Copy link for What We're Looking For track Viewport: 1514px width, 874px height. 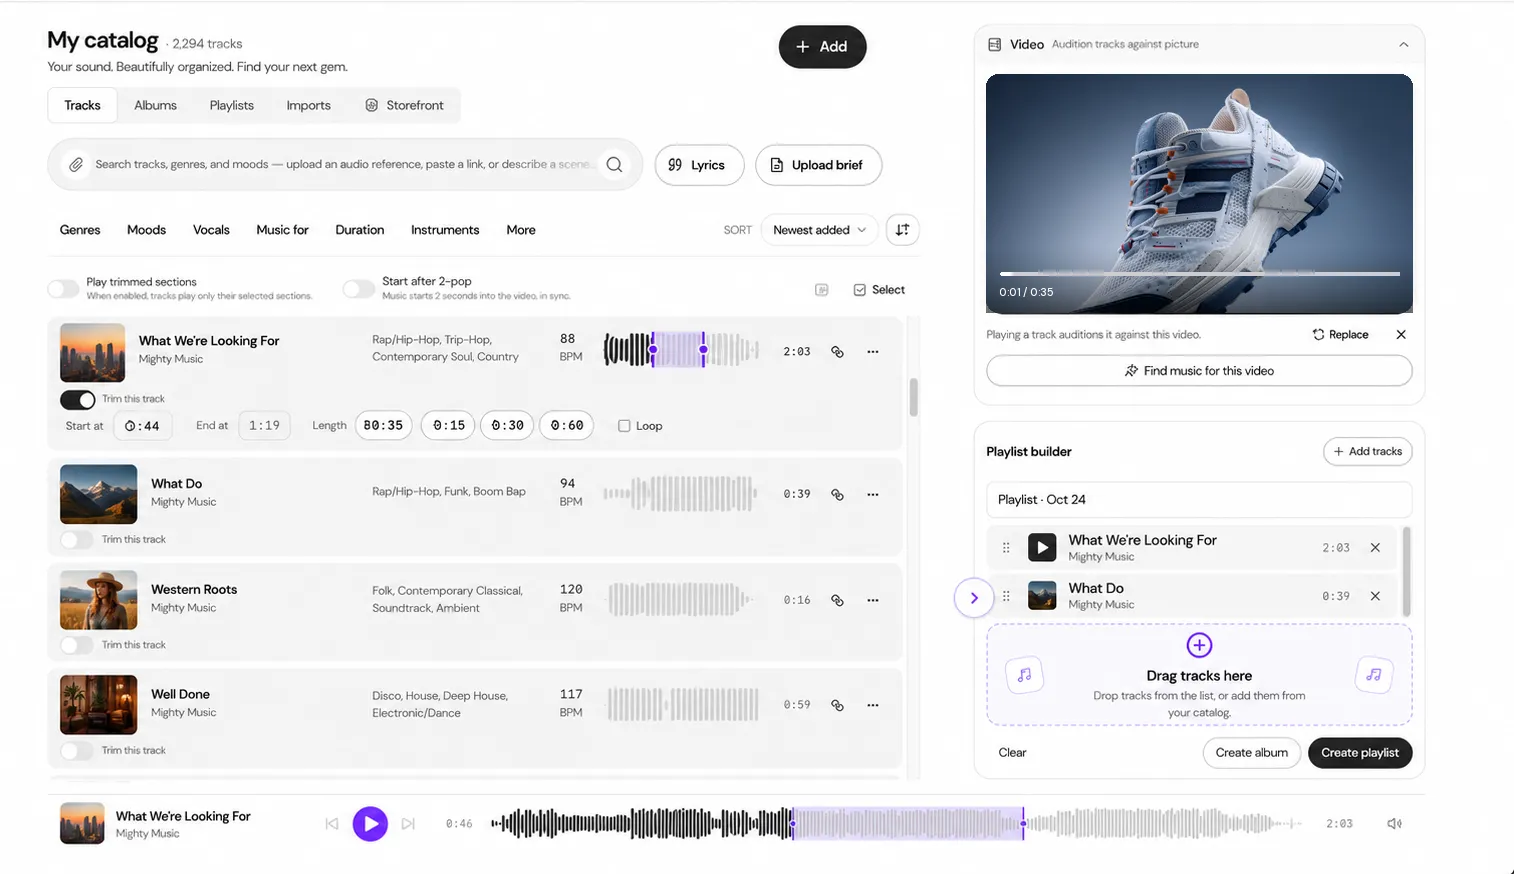pos(837,352)
